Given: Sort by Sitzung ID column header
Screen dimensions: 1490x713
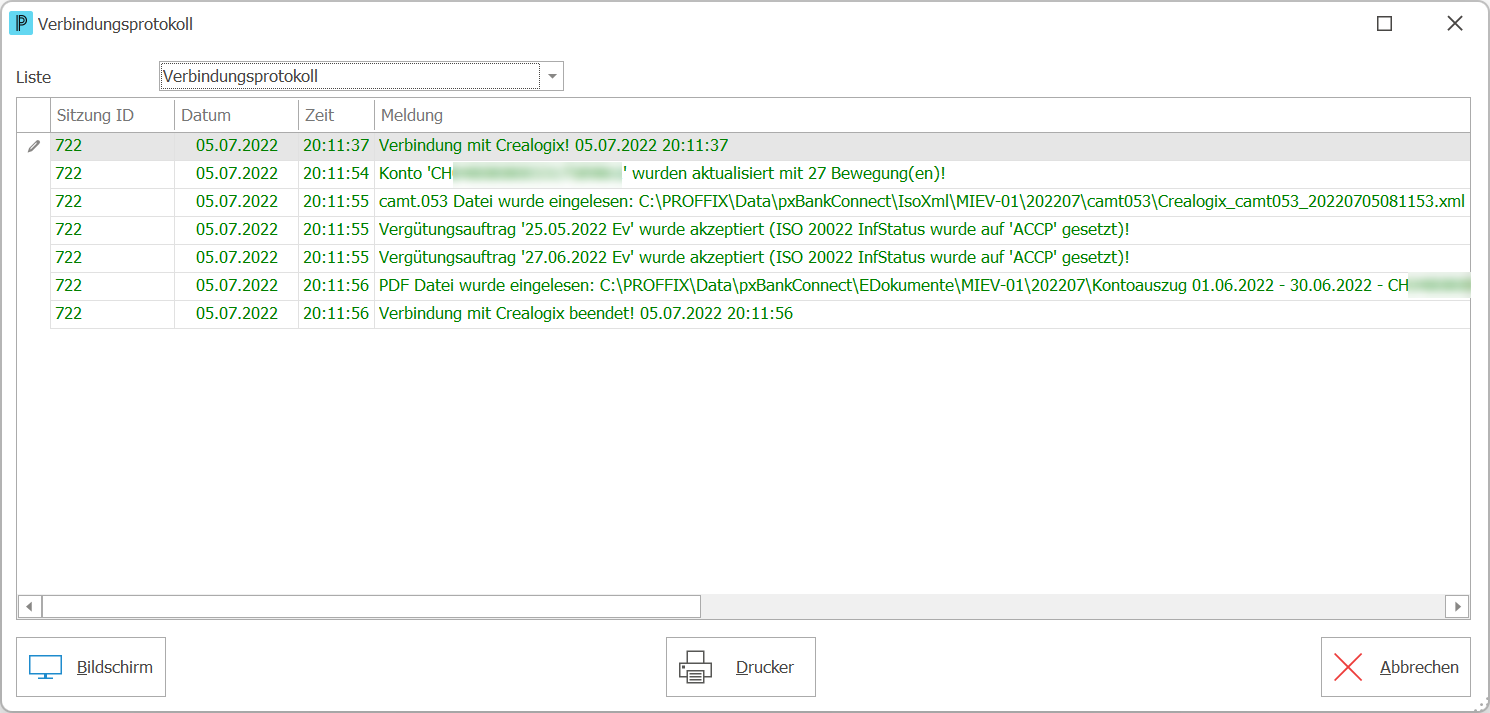Looking at the screenshot, I should pos(113,115).
